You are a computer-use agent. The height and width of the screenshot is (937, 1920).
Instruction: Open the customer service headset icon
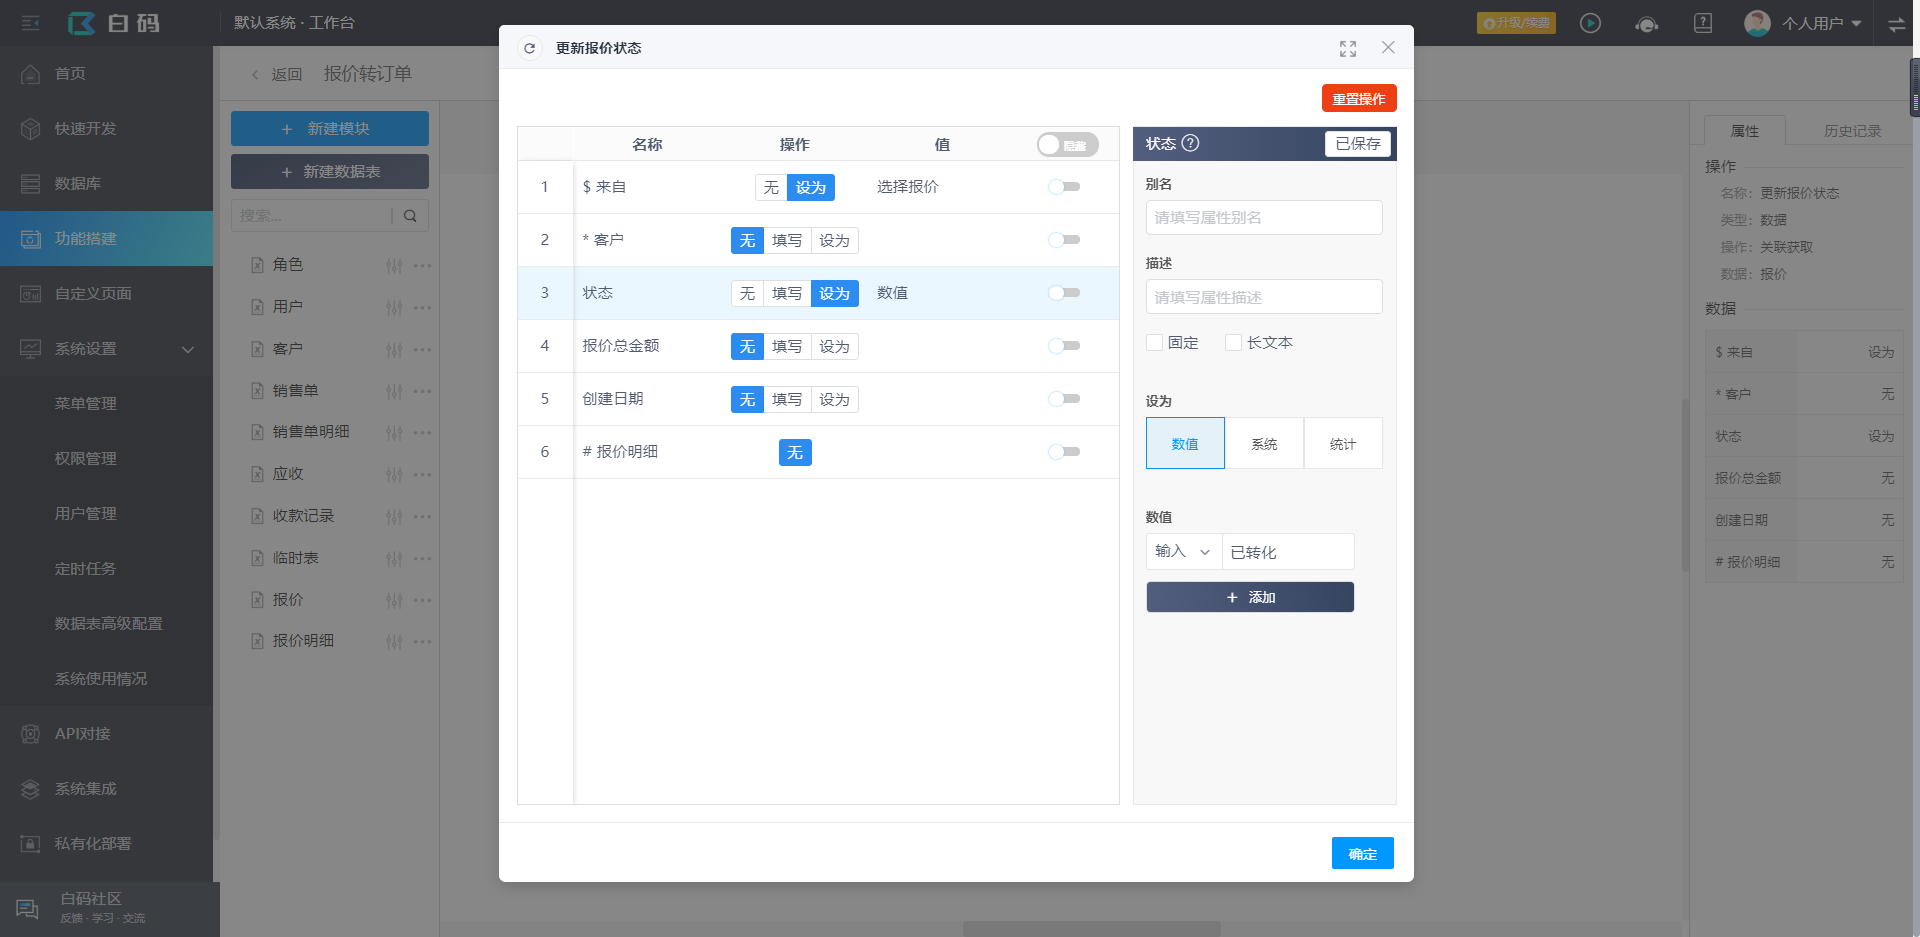1647,23
